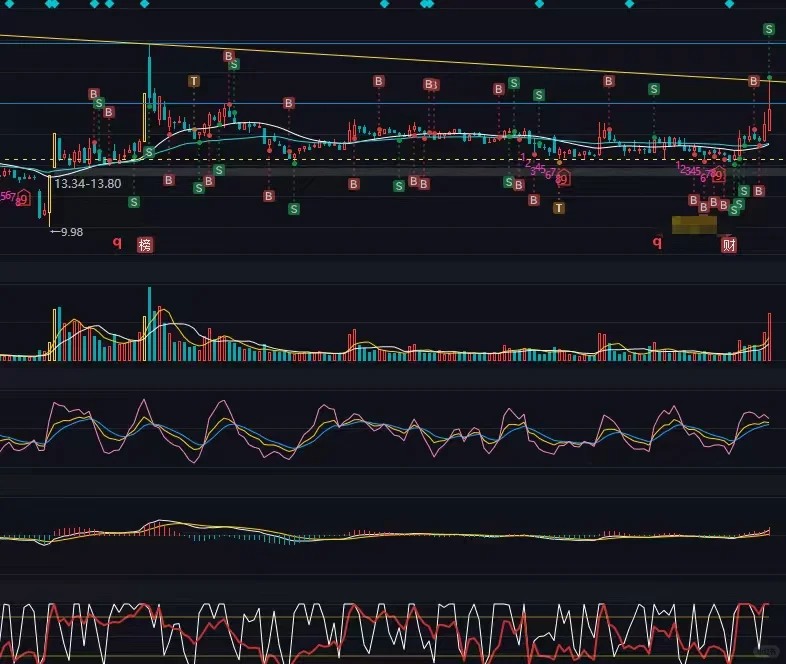Viewport: 786px width, 664px height.
Task: Click the tallest cyan volume bar
Action: tap(149, 324)
